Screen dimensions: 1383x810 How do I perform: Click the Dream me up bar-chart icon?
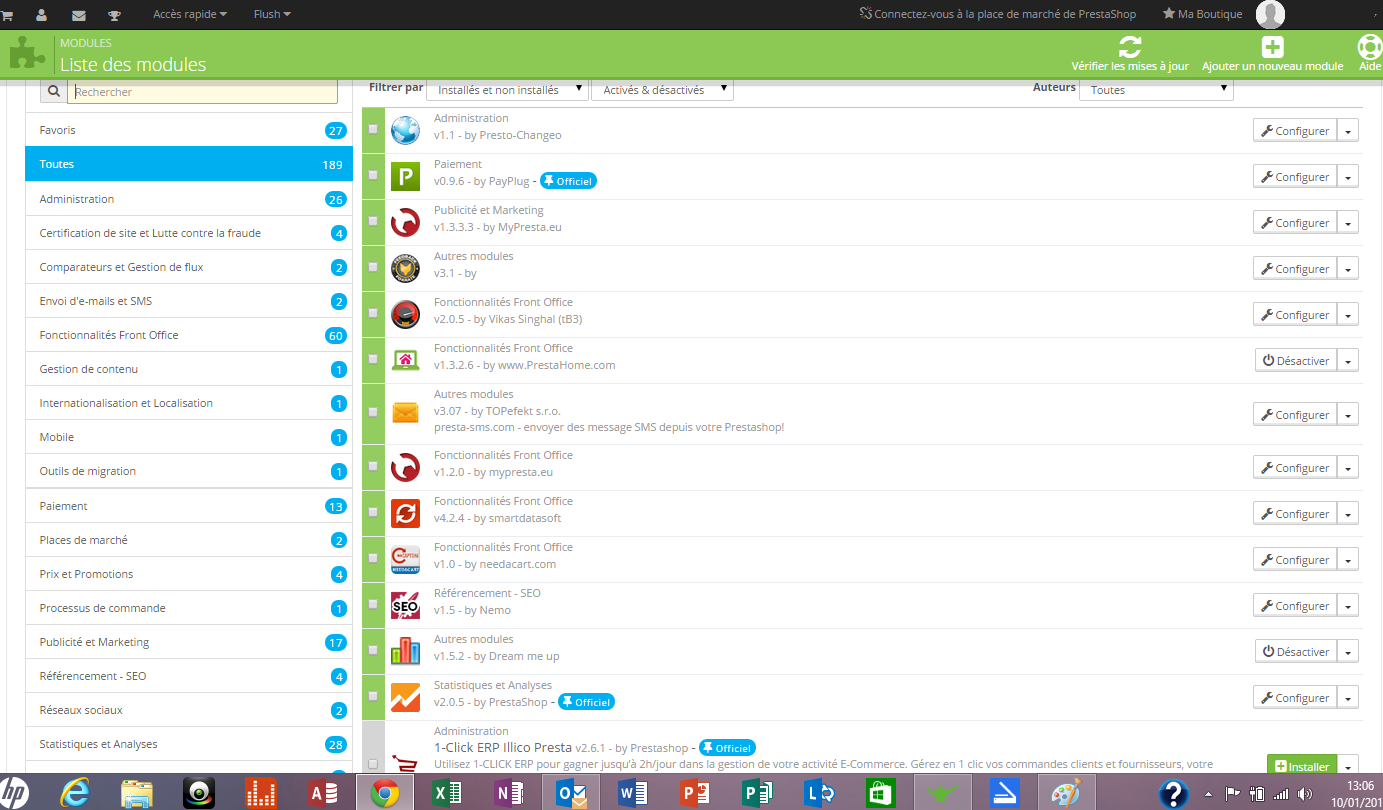click(405, 651)
